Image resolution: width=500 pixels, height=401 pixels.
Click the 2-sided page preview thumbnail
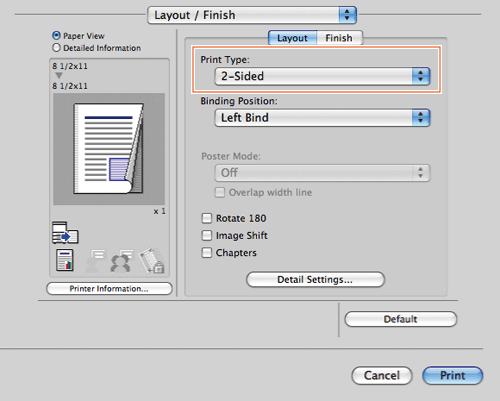point(109,149)
